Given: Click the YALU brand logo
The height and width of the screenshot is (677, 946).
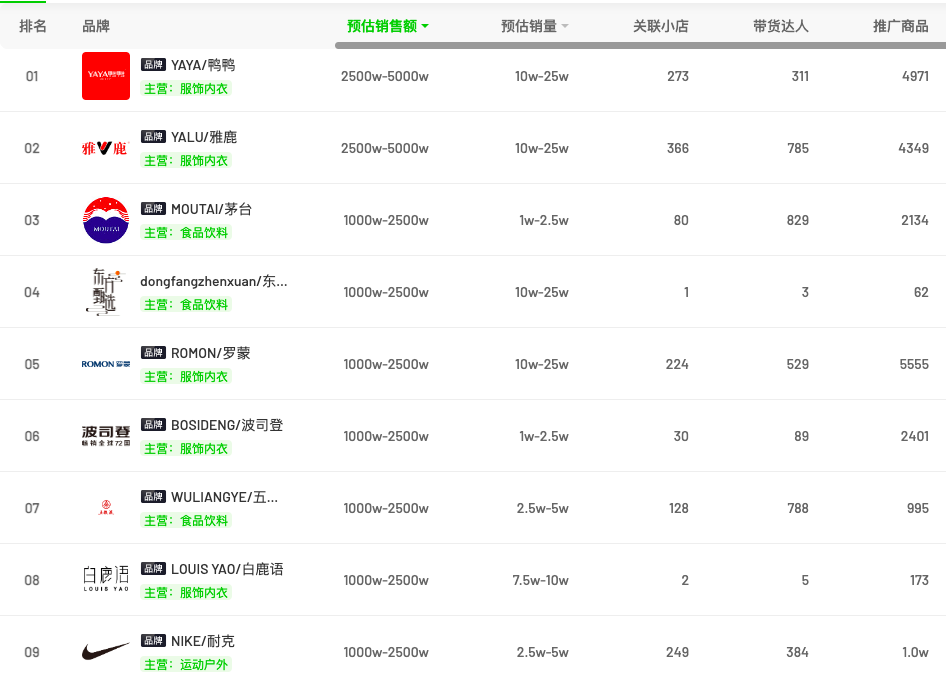Looking at the screenshot, I should point(106,148).
